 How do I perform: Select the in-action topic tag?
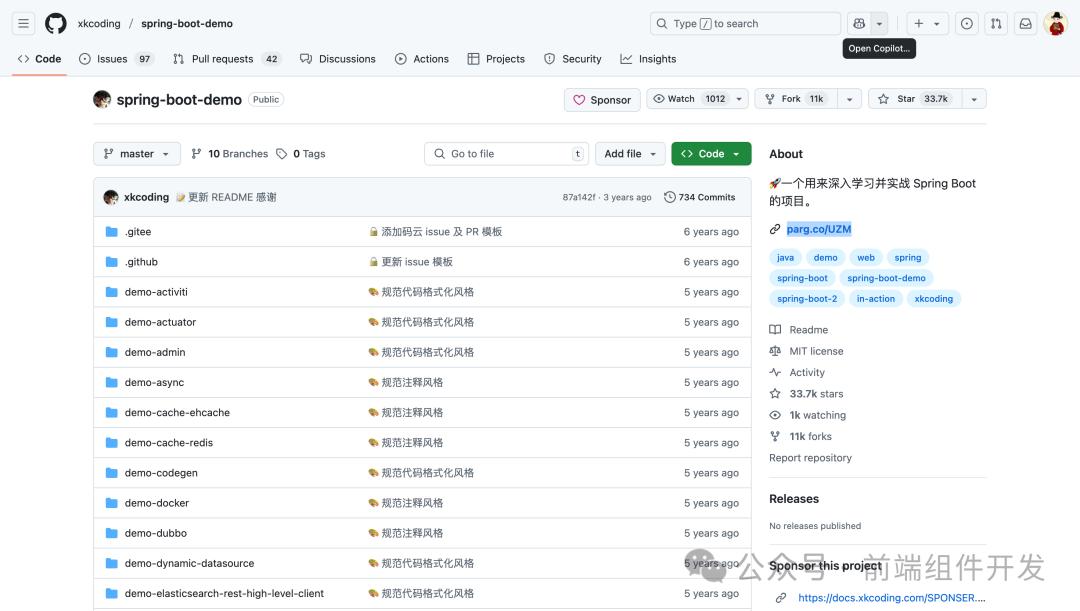pos(876,299)
